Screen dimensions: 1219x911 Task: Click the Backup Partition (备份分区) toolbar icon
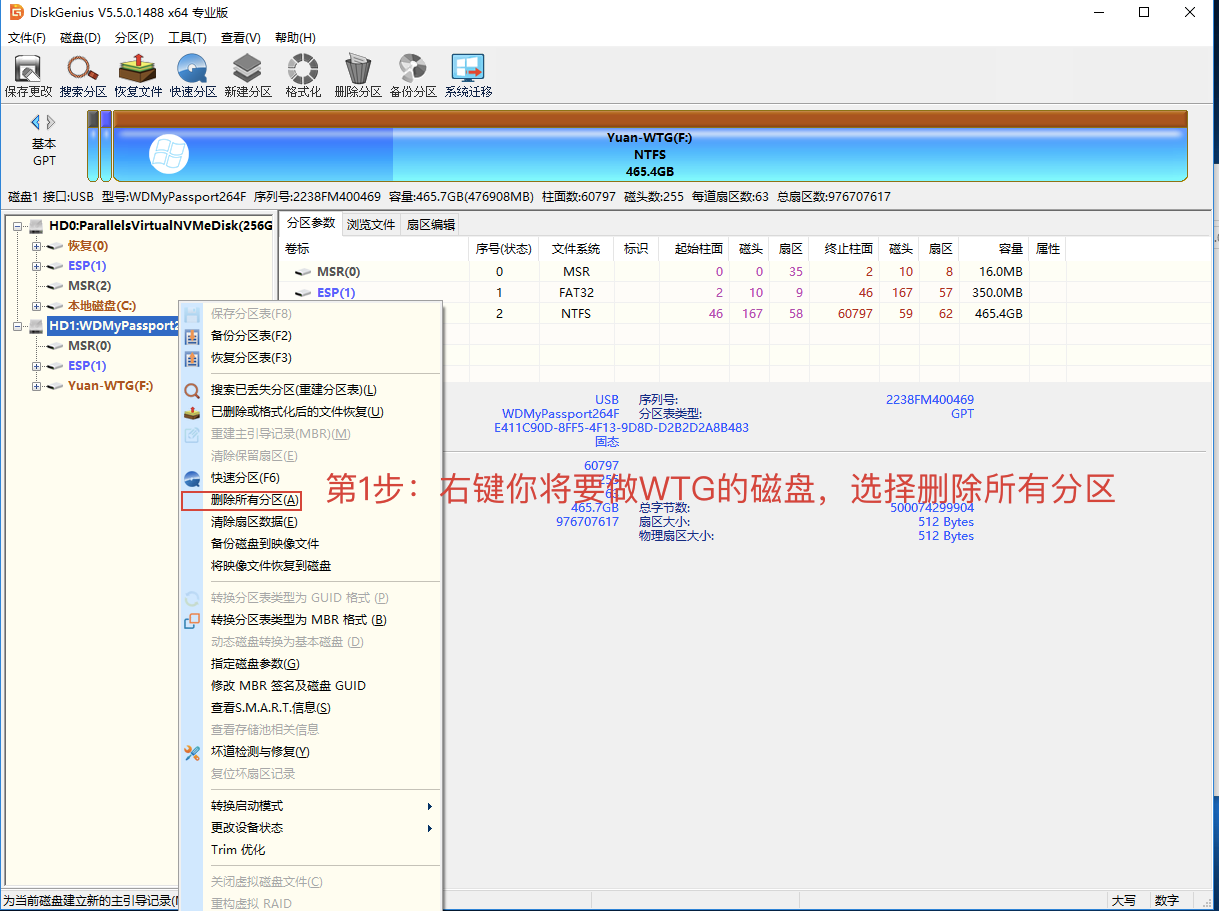413,76
